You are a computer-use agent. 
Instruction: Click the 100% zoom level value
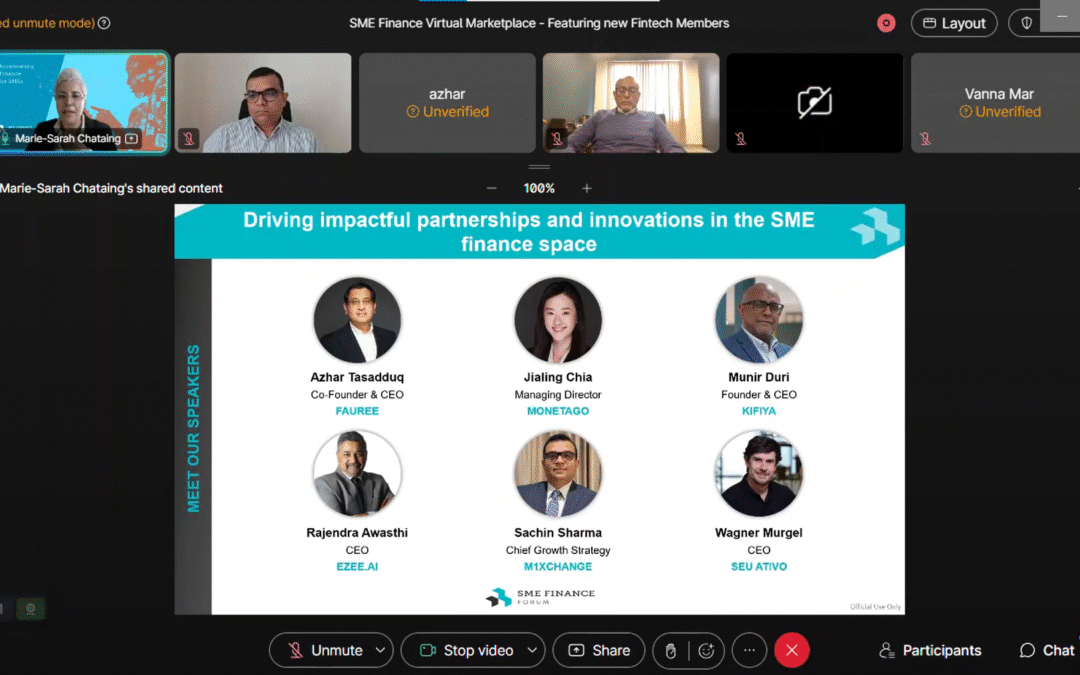pyautogui.click(x=539, y=188)
